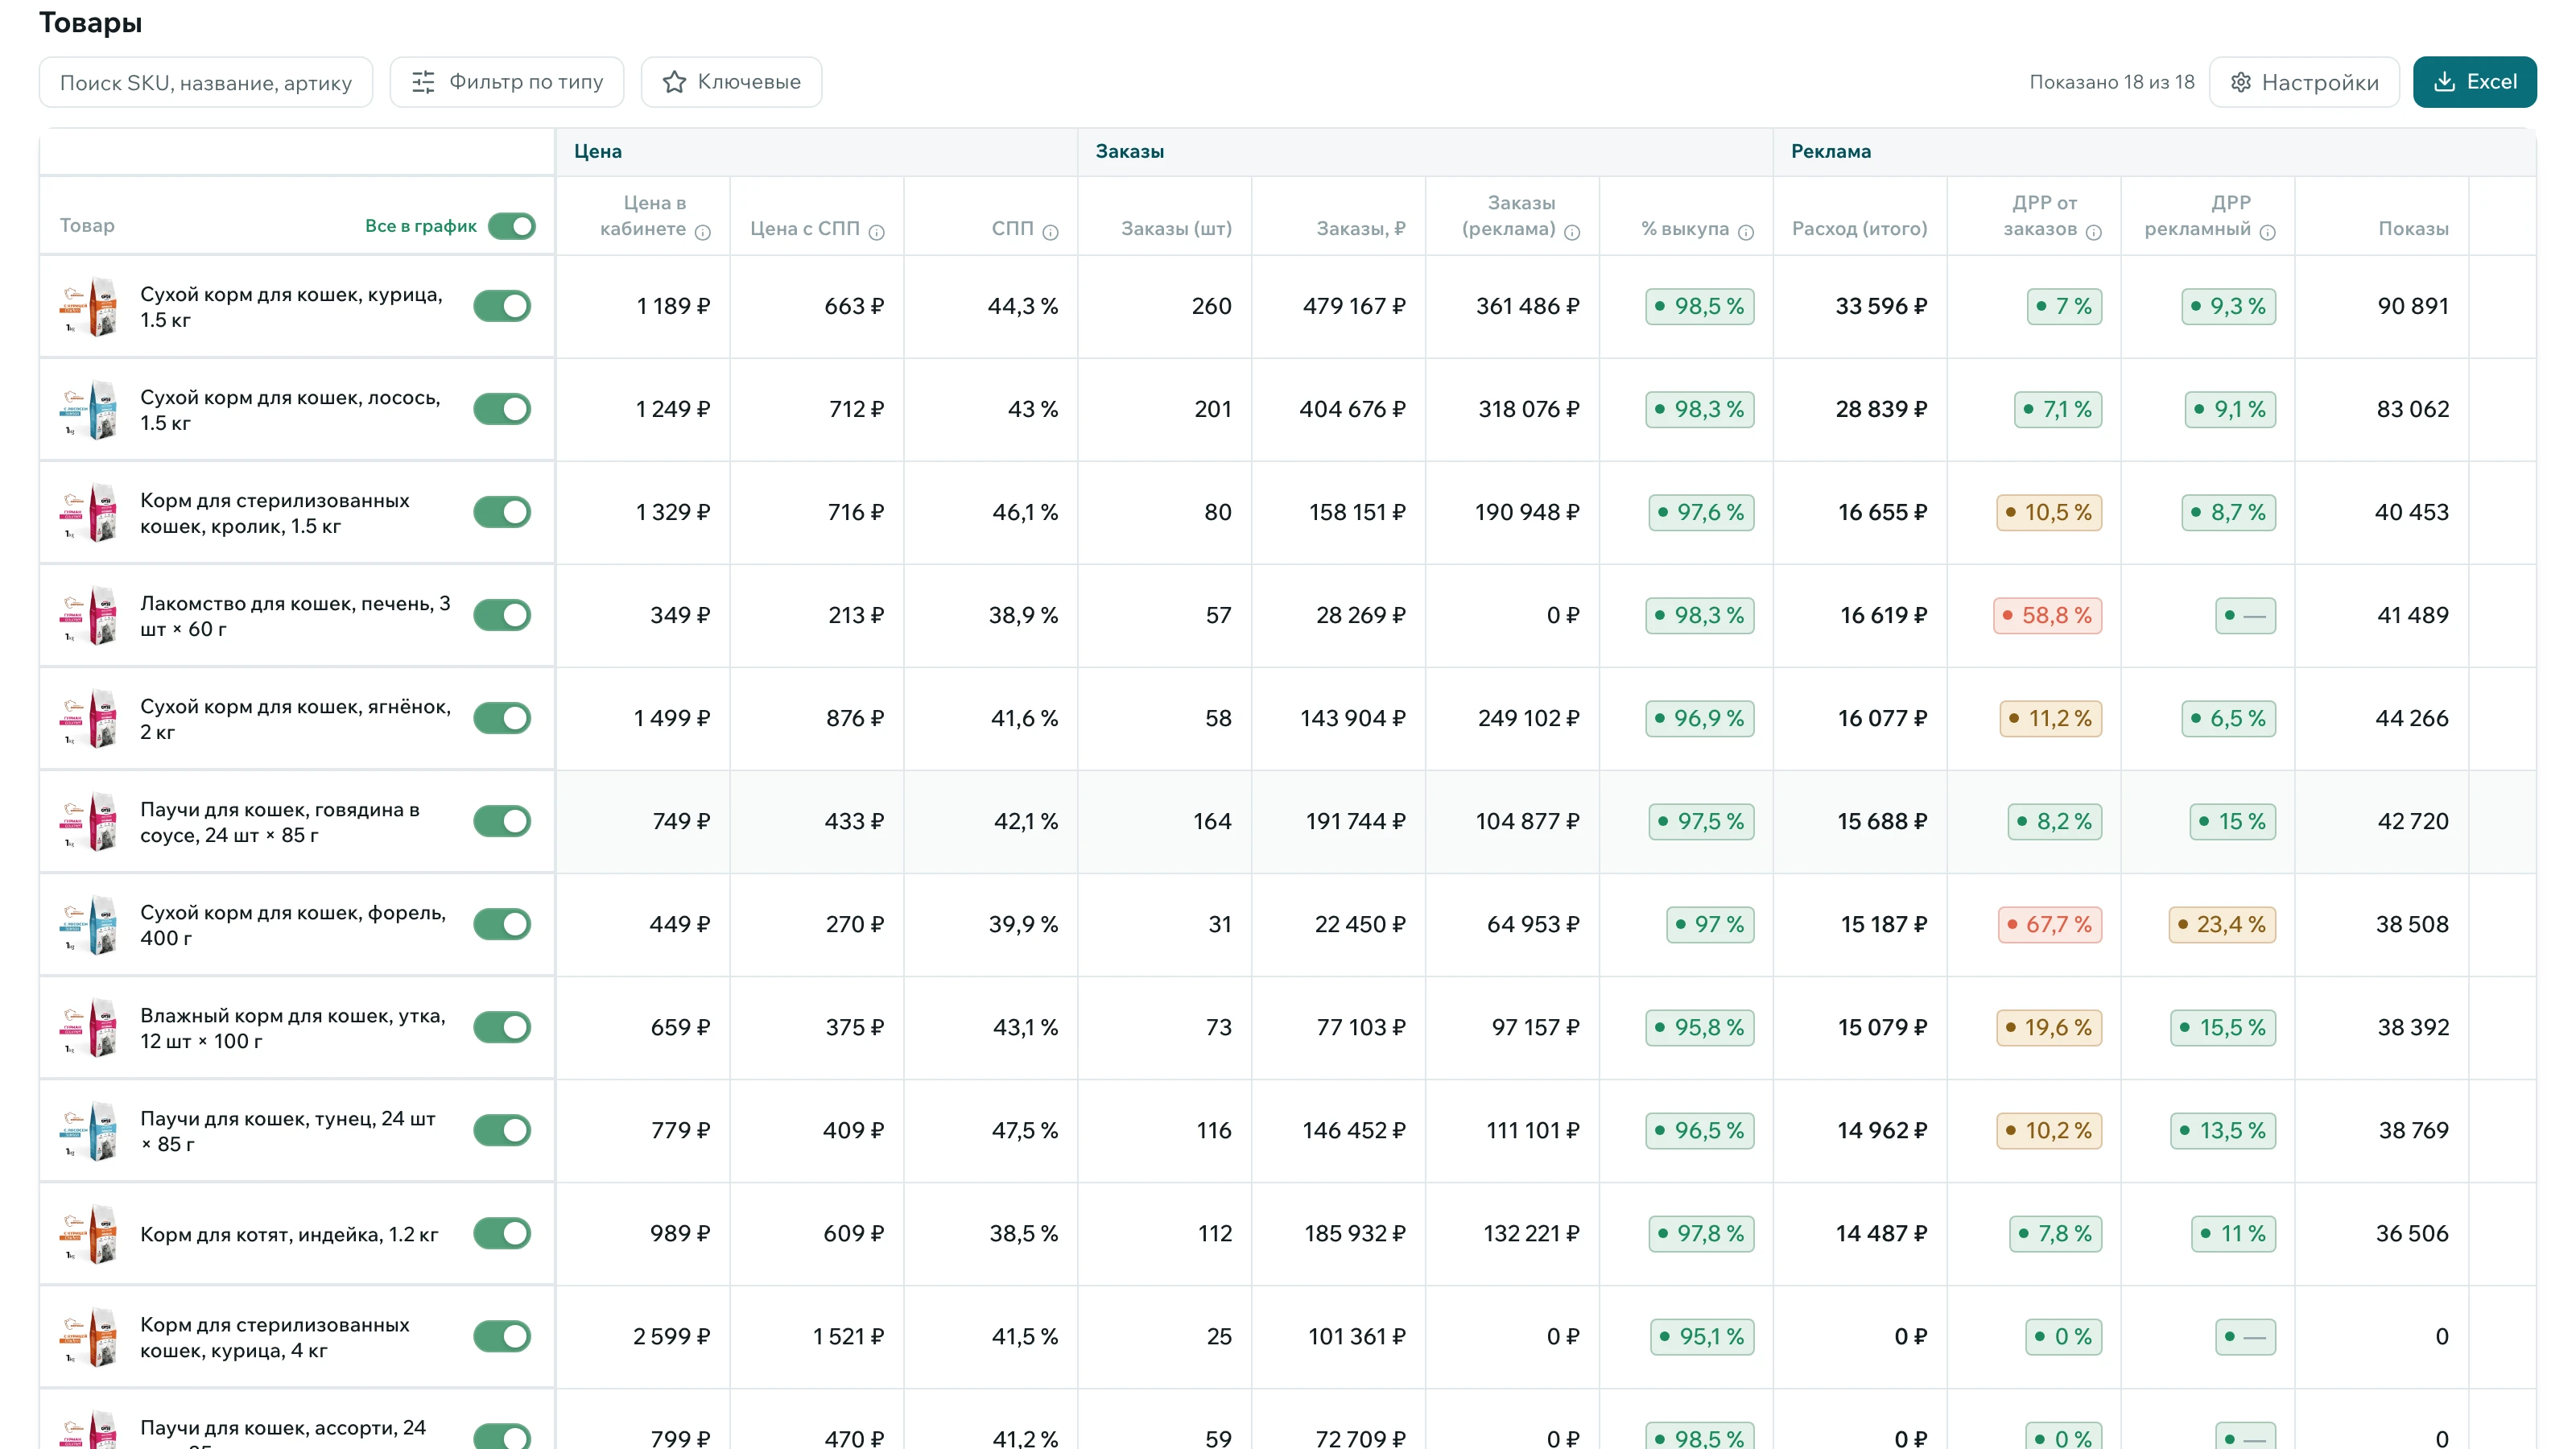
Task: Sort by Заказы (шт) column header
Action: [x=1176, y=229]
